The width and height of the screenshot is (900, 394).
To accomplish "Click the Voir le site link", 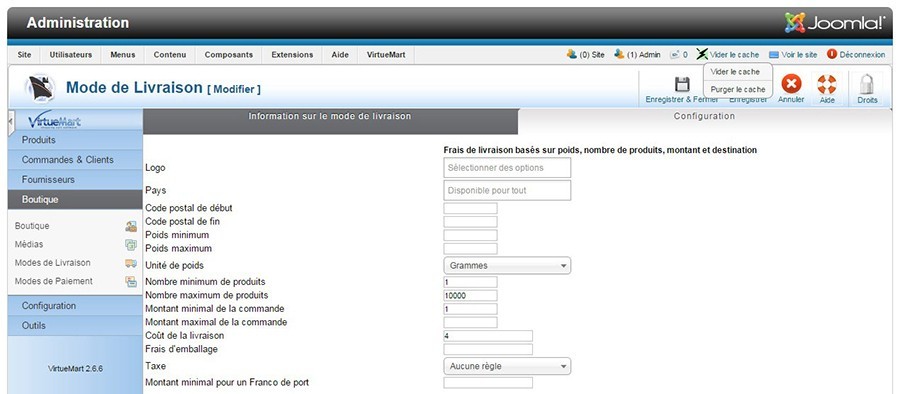I will point(799,55).
